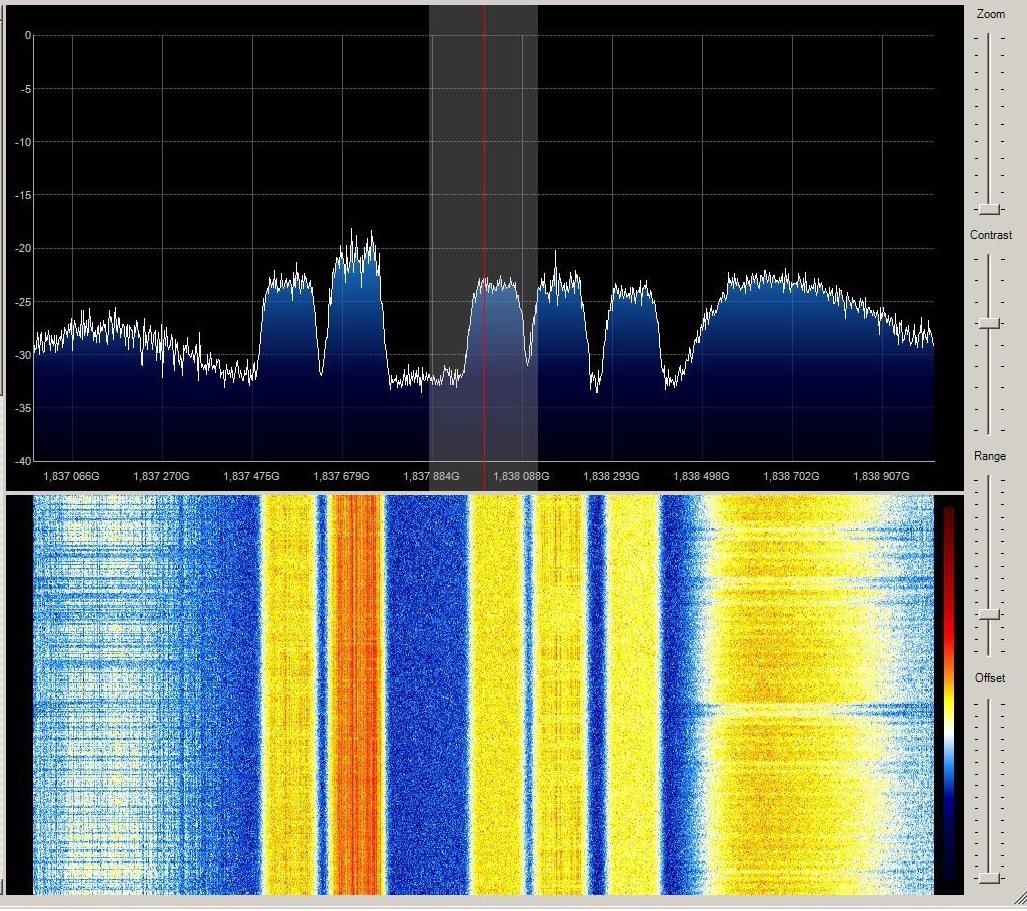Image resolution: width=1027 pixels, height=911 pixels.
Task: Click the Range slider handle
Action: [x=989, y=614]
